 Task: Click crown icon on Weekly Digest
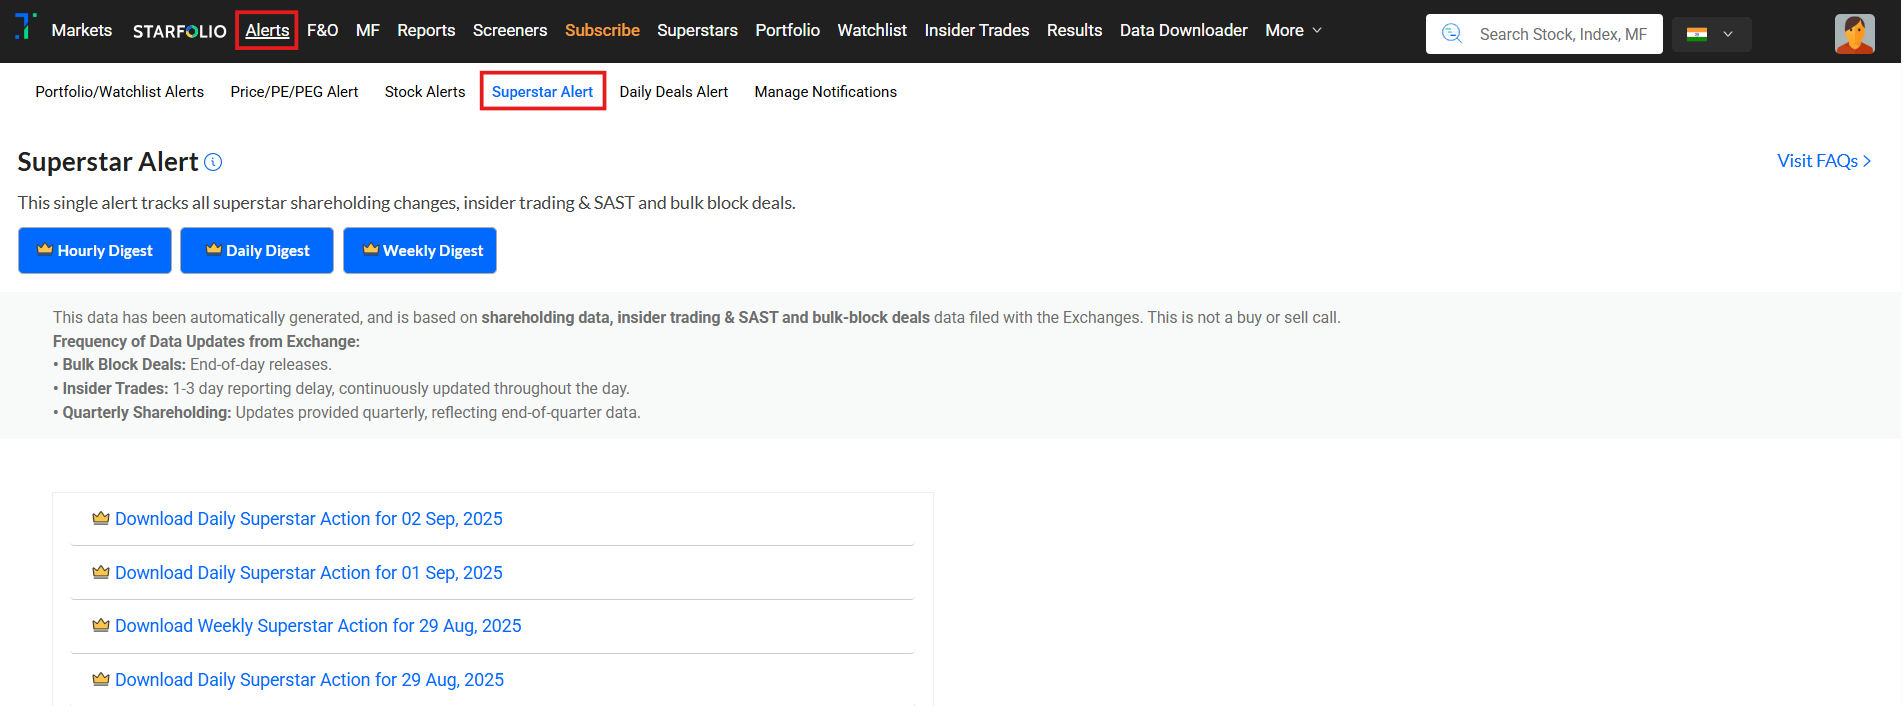pos(371,250)
